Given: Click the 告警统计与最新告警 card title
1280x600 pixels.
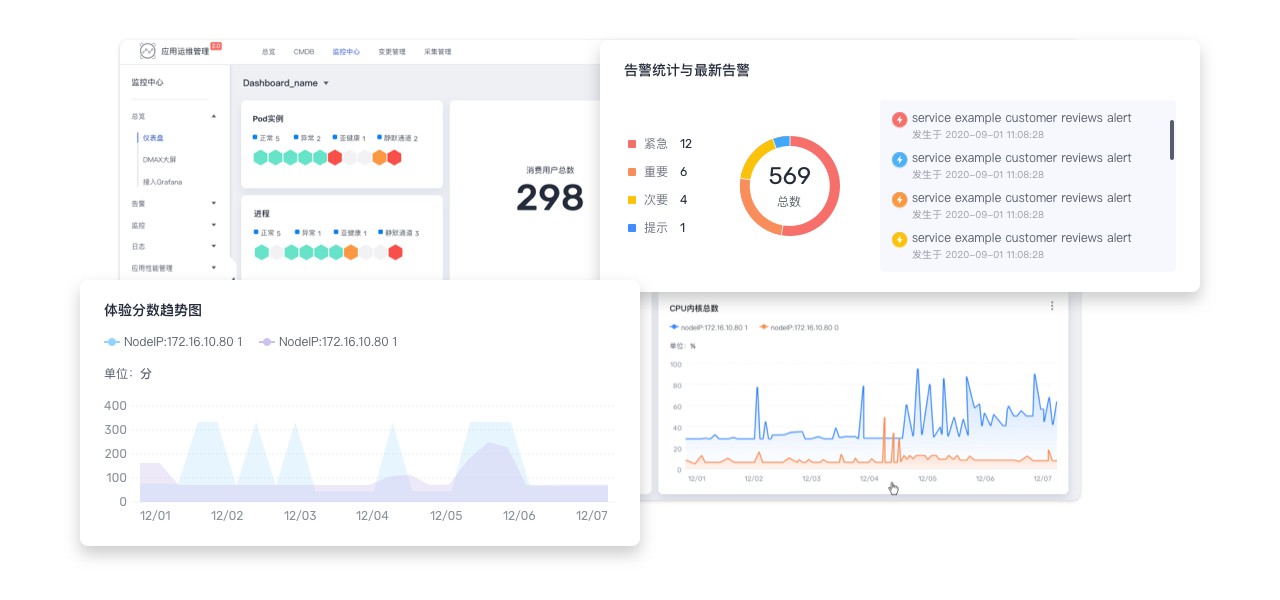Looking at the screenshot, I should point(687,71).
